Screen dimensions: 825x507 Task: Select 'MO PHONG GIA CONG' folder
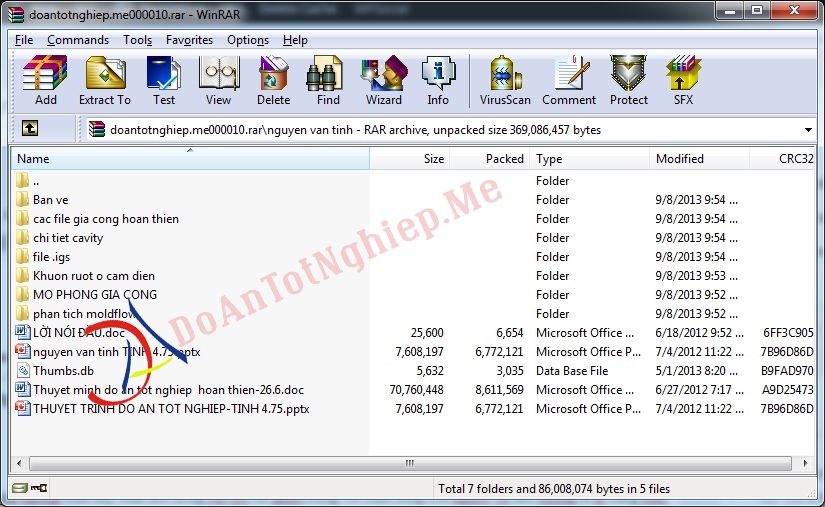point(95,294)
